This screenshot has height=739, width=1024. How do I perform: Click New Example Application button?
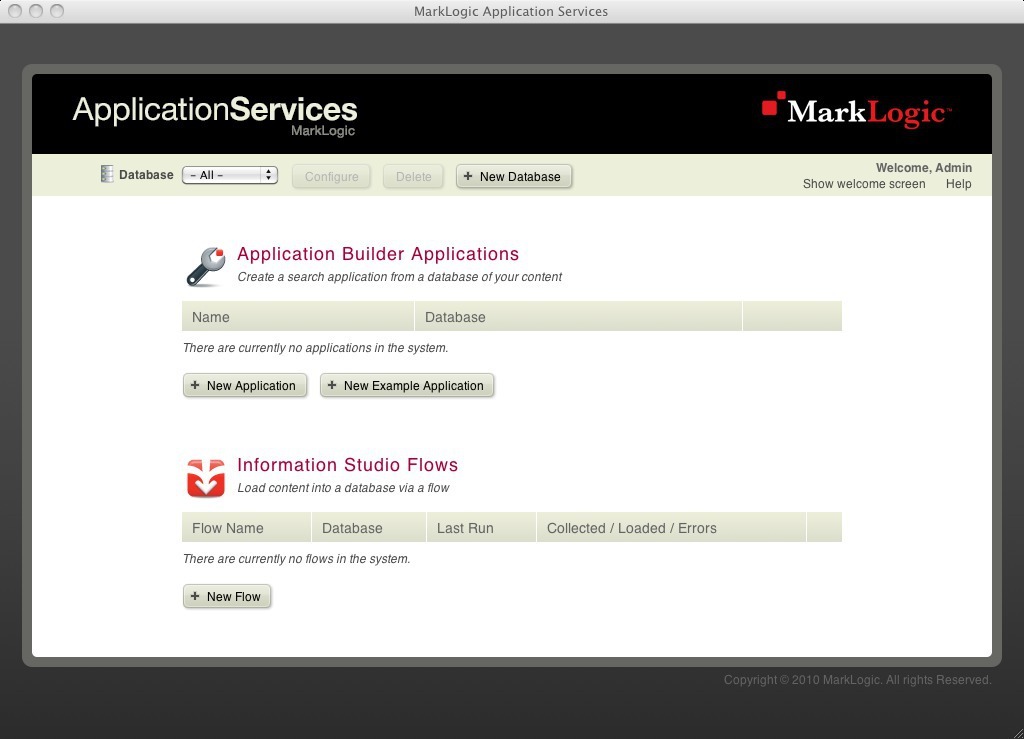[406, 385]
